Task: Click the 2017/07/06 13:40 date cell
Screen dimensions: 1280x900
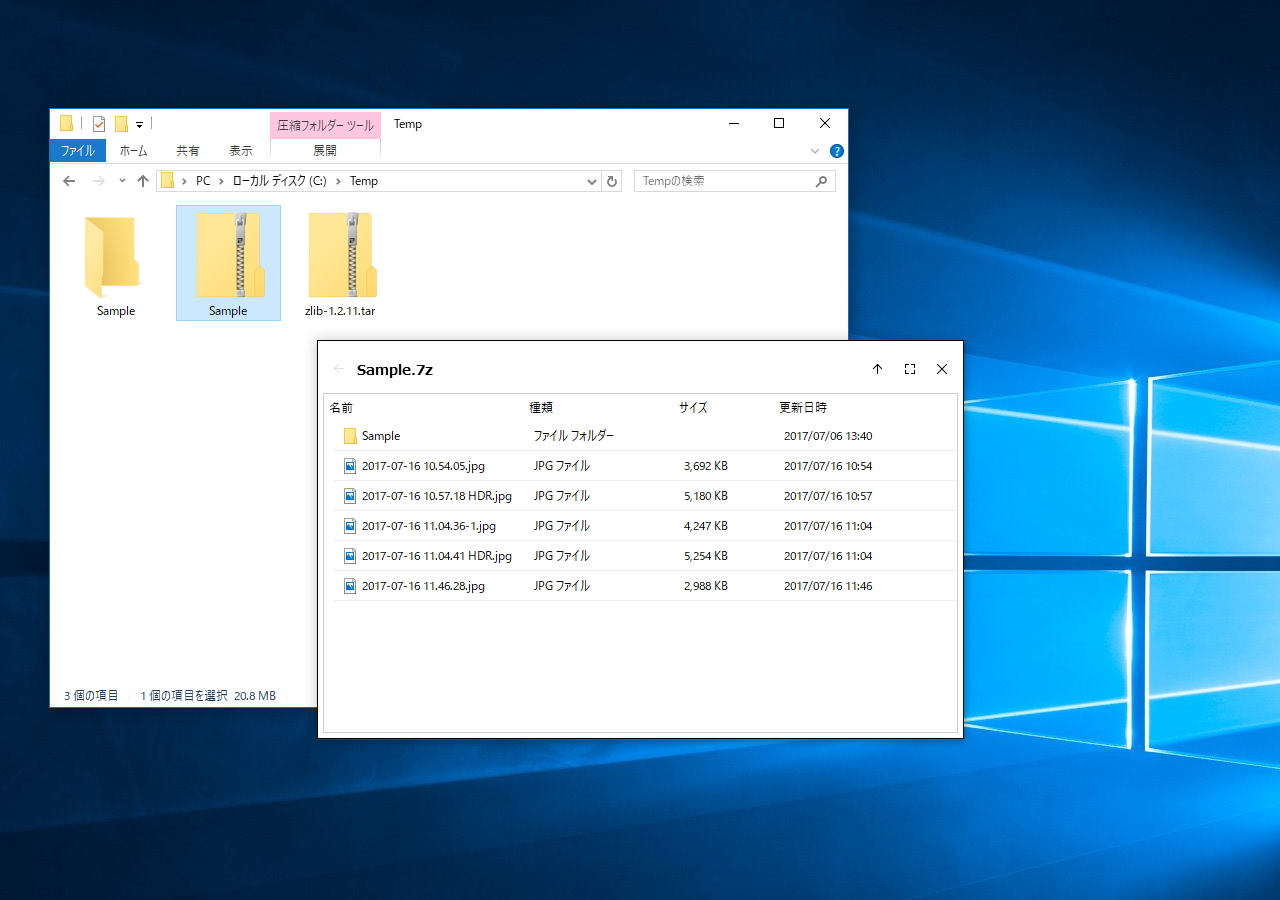Action: pyautogui.click(x=828, y=436)
